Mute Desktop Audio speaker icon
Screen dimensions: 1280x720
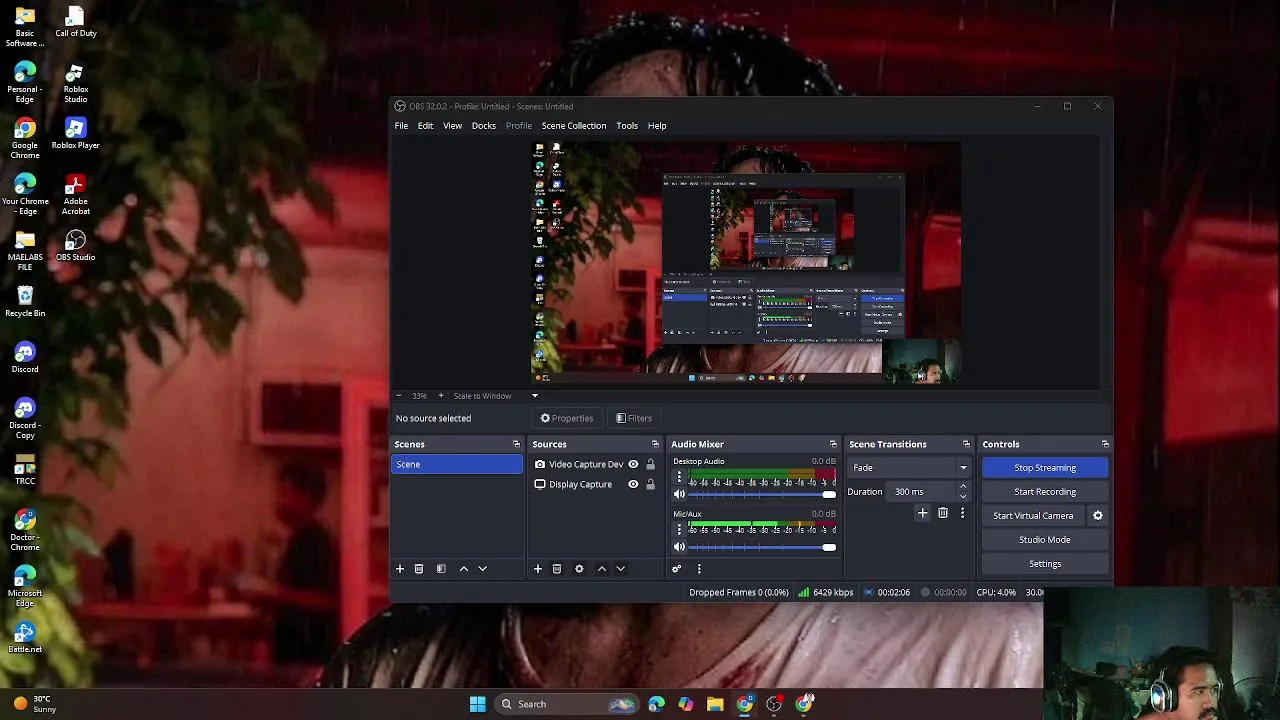[680, 494]
